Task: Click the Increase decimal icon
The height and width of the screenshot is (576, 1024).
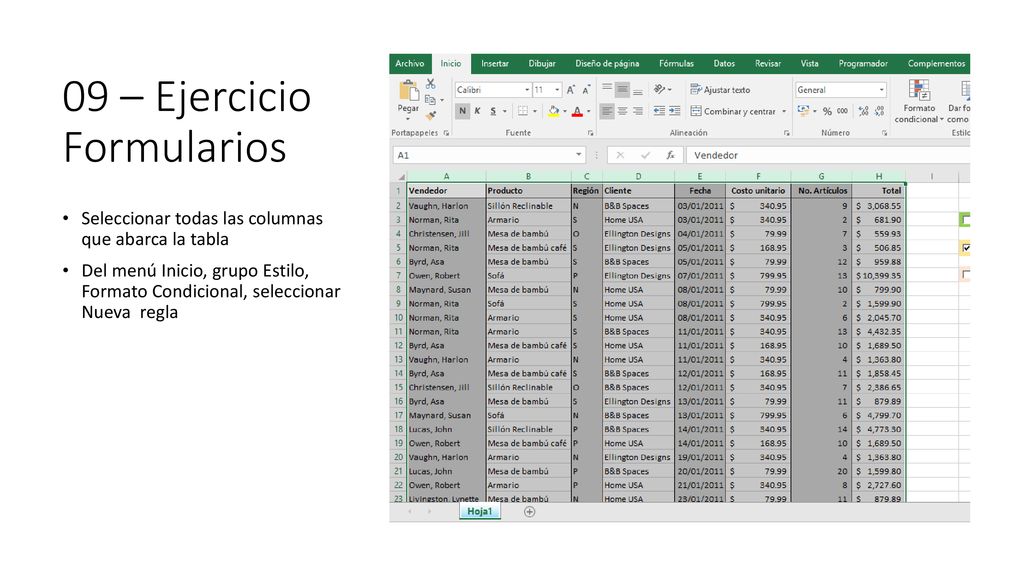Action: click(863, 112)
